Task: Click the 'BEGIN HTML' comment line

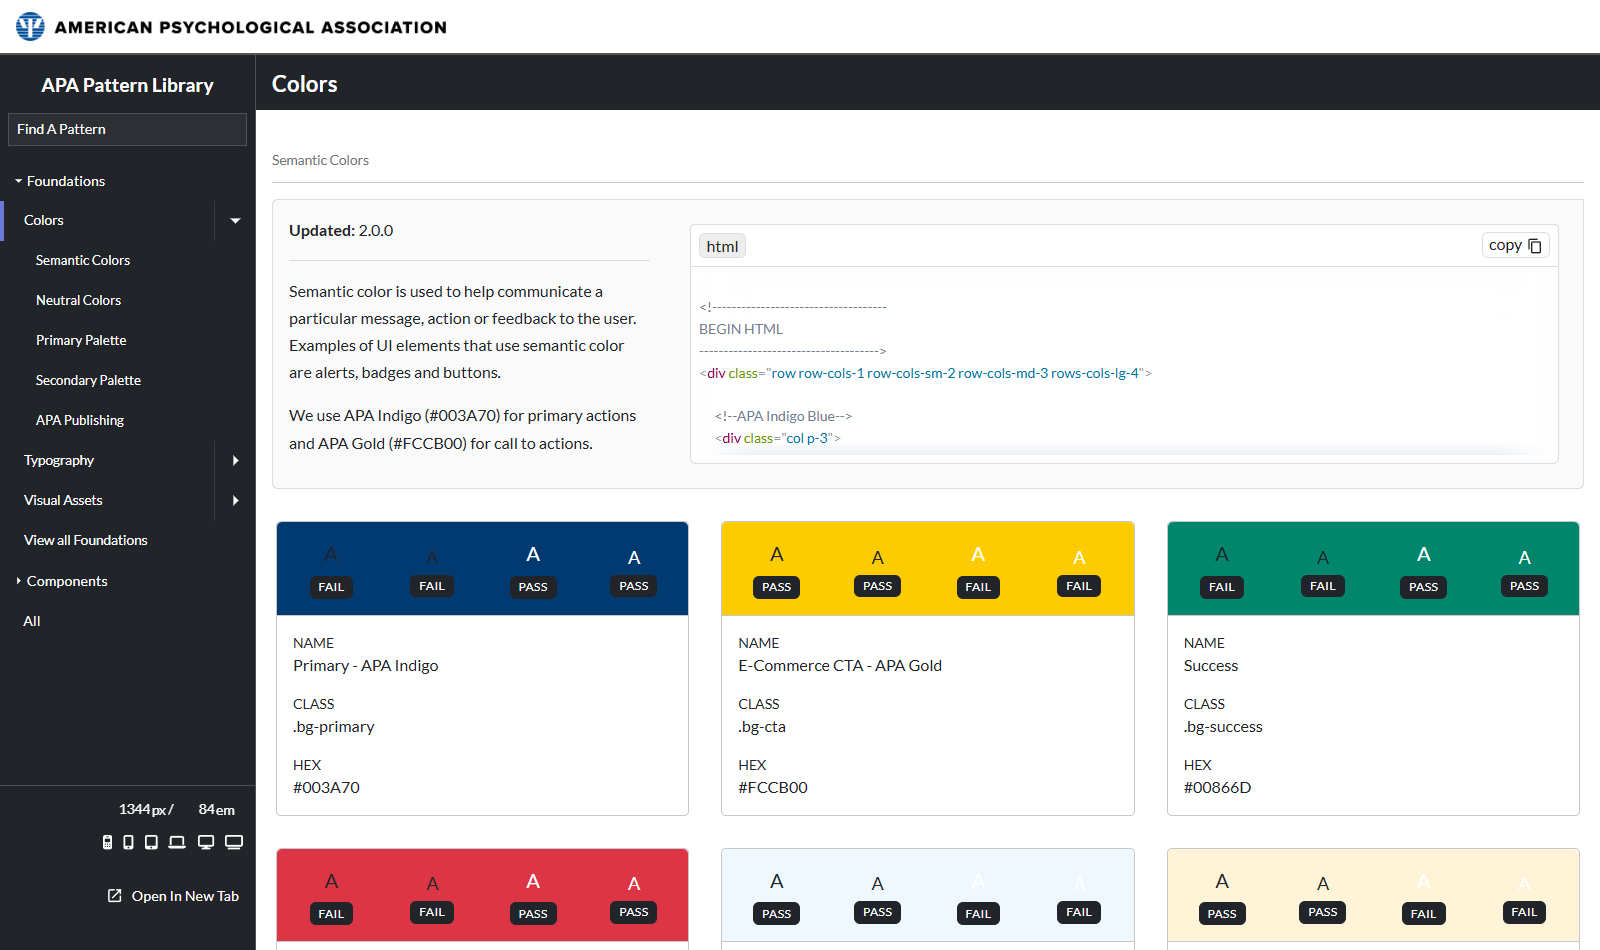Action: coord(741,329)
